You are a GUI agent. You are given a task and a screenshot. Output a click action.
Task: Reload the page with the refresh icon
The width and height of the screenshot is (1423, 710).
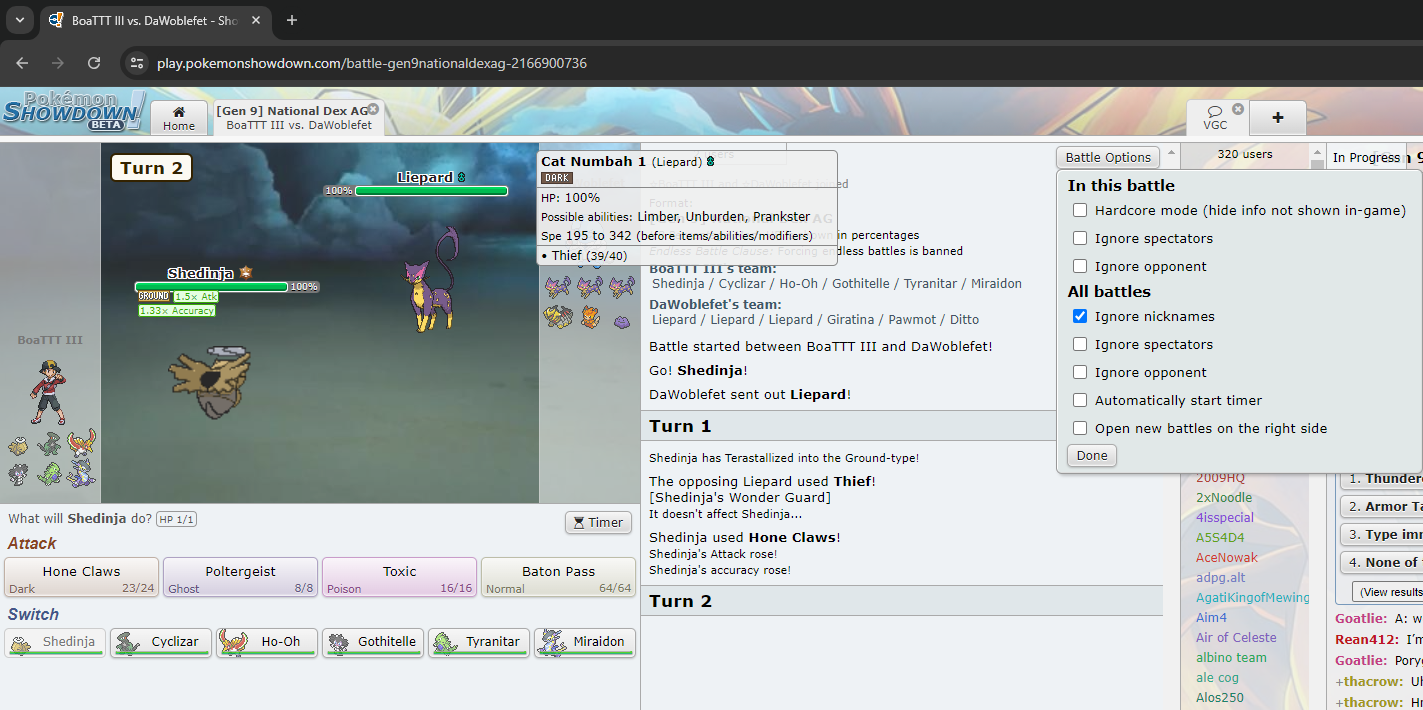point(94,63)
